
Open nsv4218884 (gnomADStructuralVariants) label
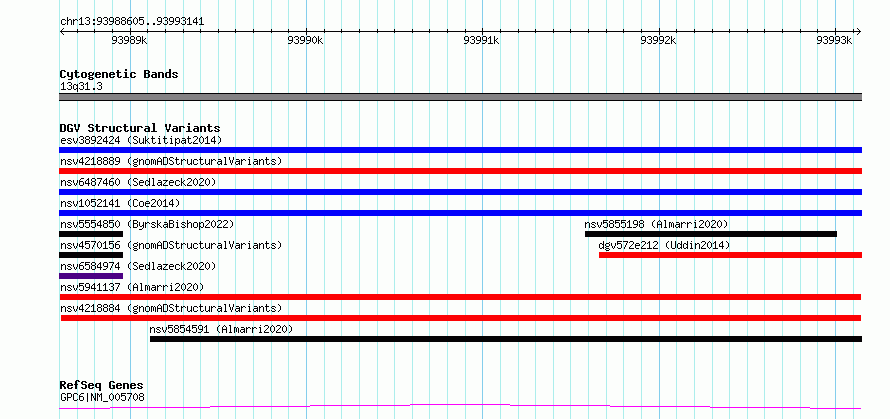(171, 308)
